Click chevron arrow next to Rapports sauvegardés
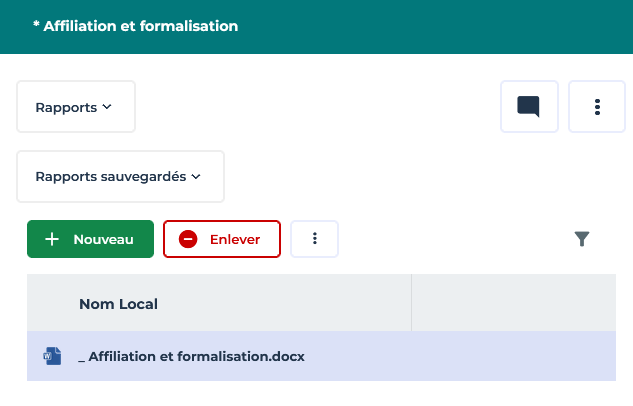Screen dimensions: 633x406 click(196, 177)
